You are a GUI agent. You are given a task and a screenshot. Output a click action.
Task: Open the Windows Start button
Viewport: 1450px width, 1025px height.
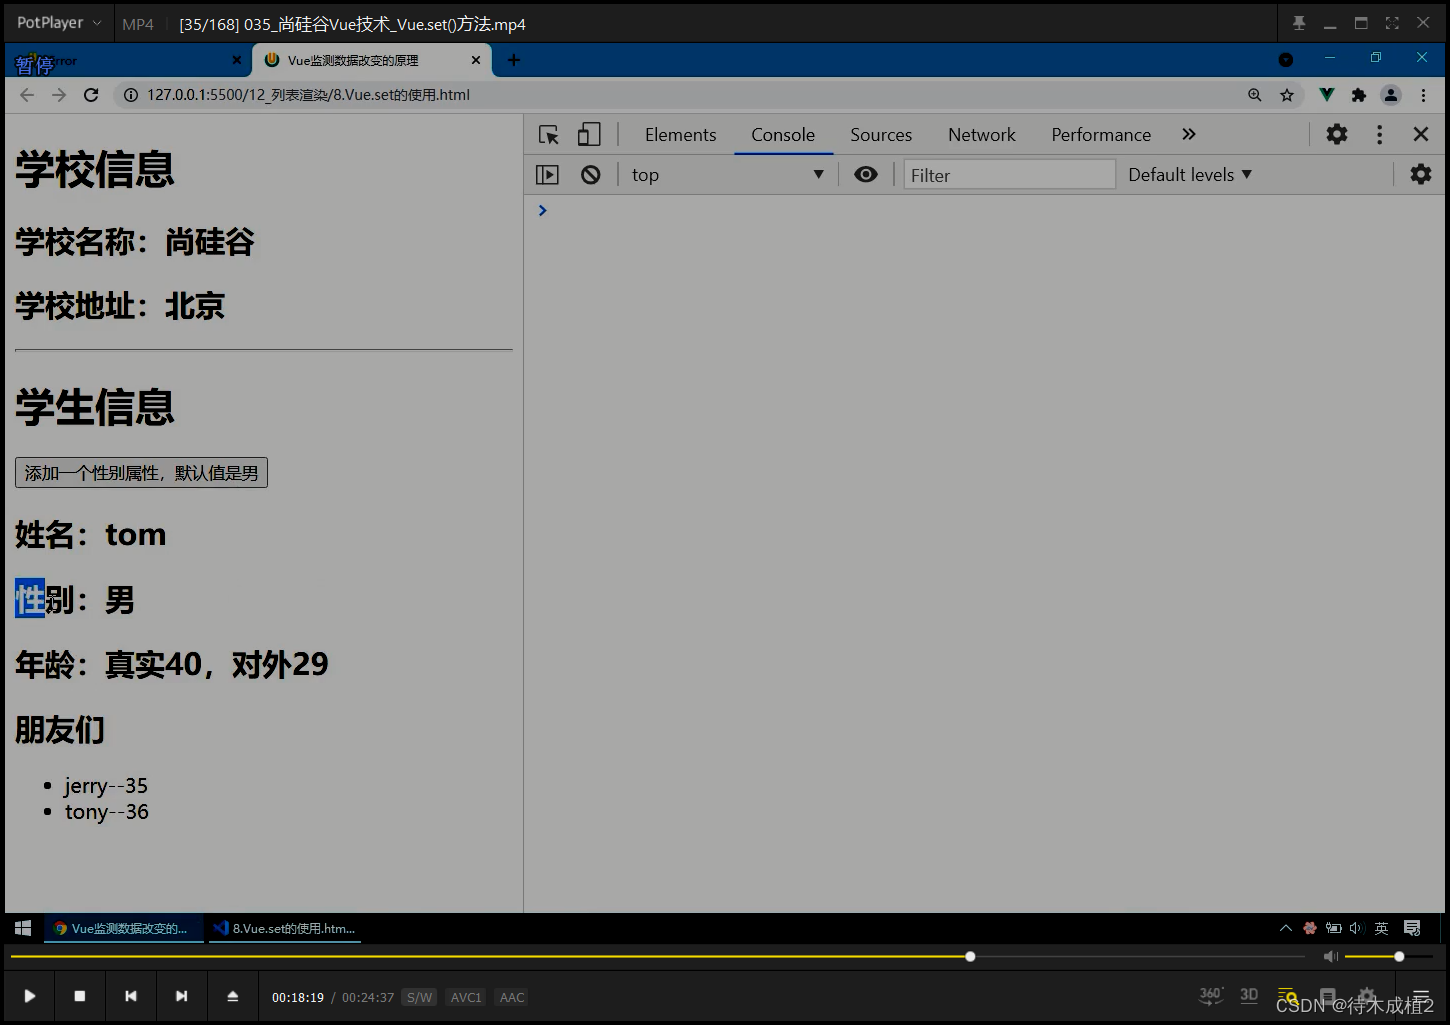point(23,928)
